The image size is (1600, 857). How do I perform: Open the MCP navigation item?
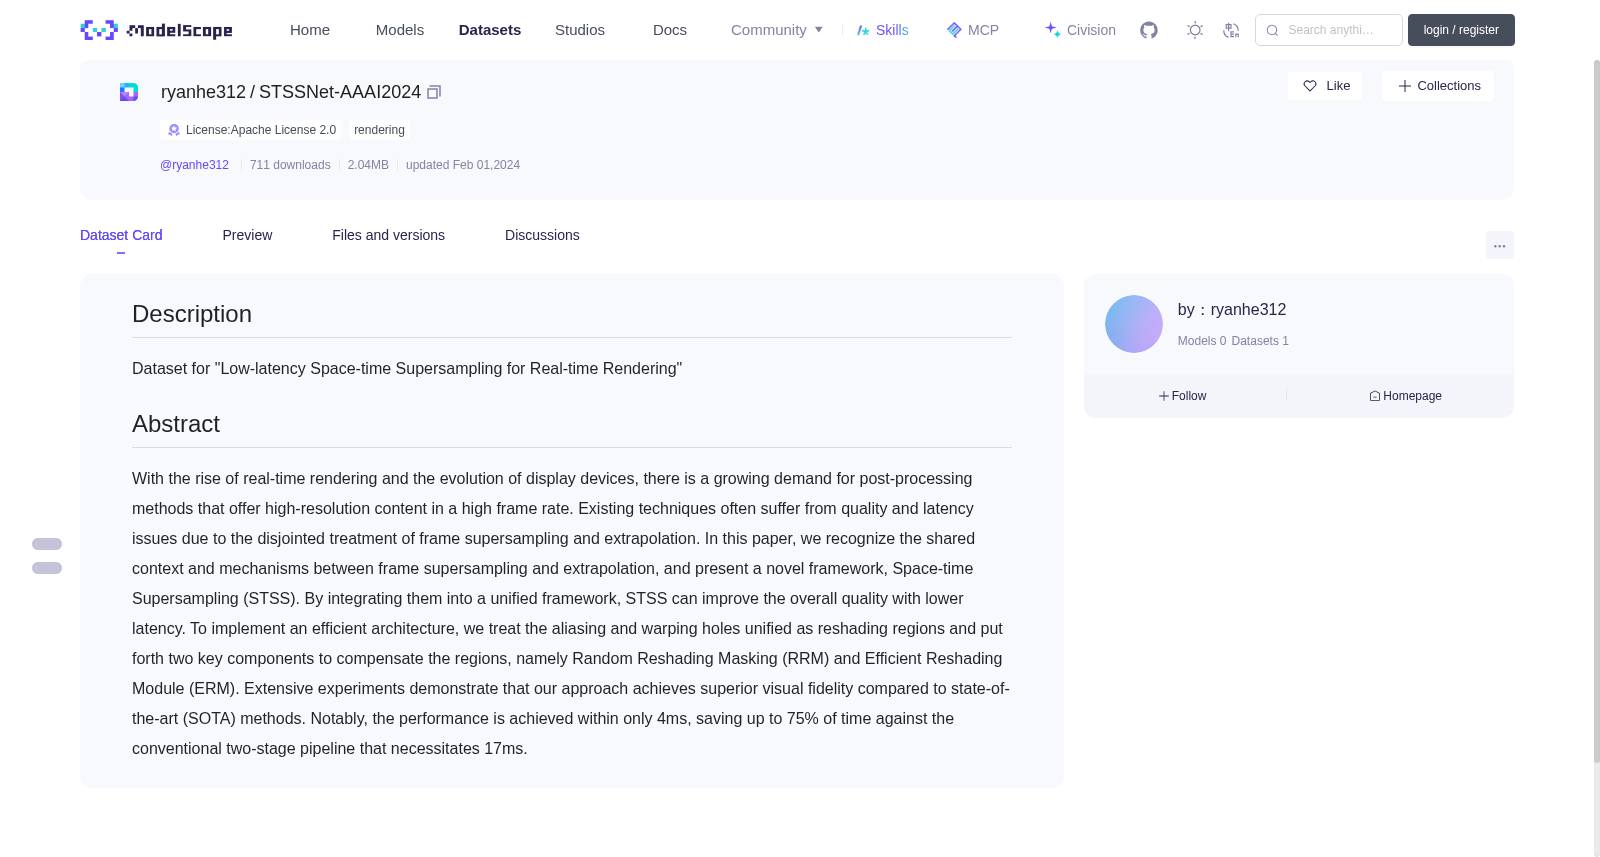(972, 30)
